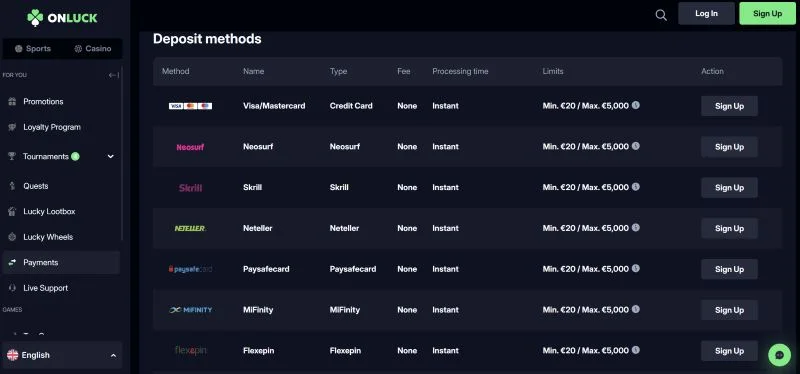Show limits info icon for Skrill
This screenshot has width=800, height=374.
(x=636, y=187)
